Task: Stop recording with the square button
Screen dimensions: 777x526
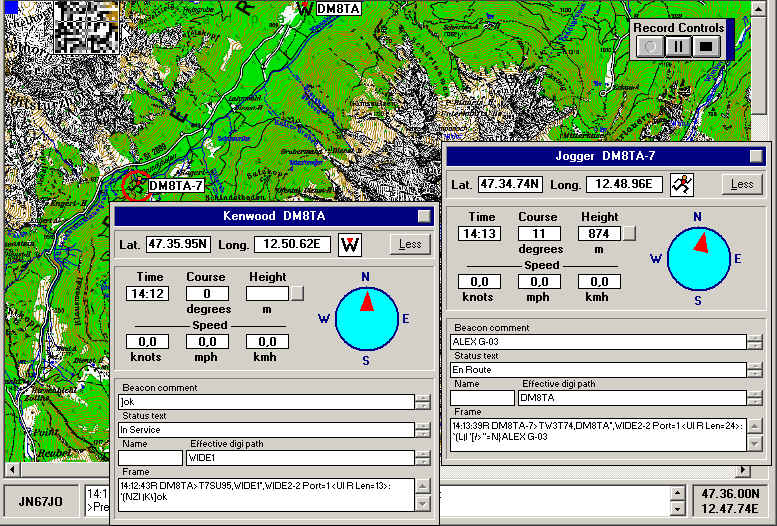Action: [707, 46]
